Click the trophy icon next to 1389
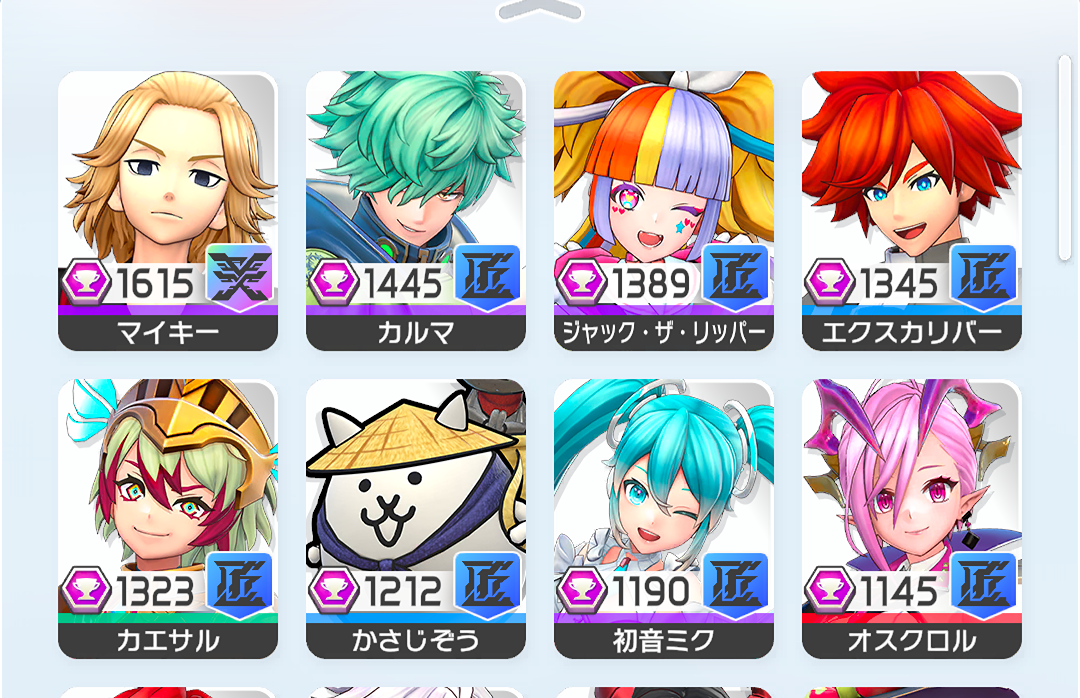Image resolution: width=1080 pixels, height=698 pixels. tap(583, 282)
